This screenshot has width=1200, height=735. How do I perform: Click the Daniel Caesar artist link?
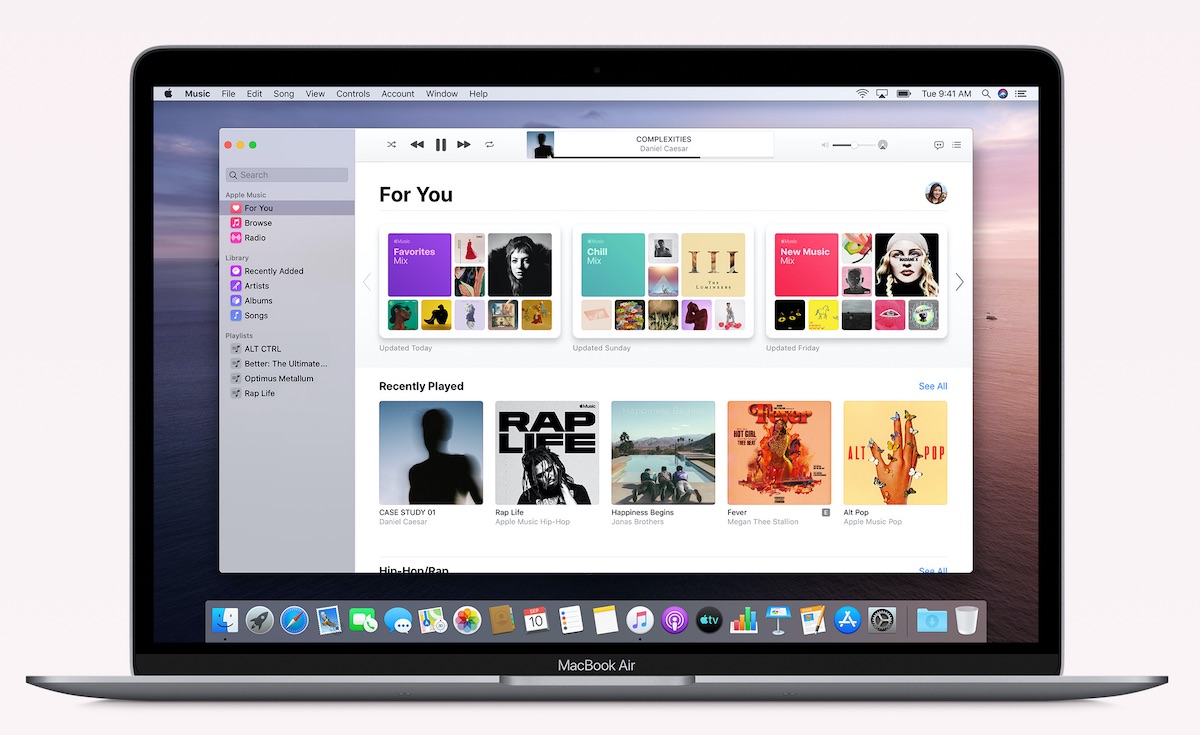pyautogui.click(x=403, y=522)
